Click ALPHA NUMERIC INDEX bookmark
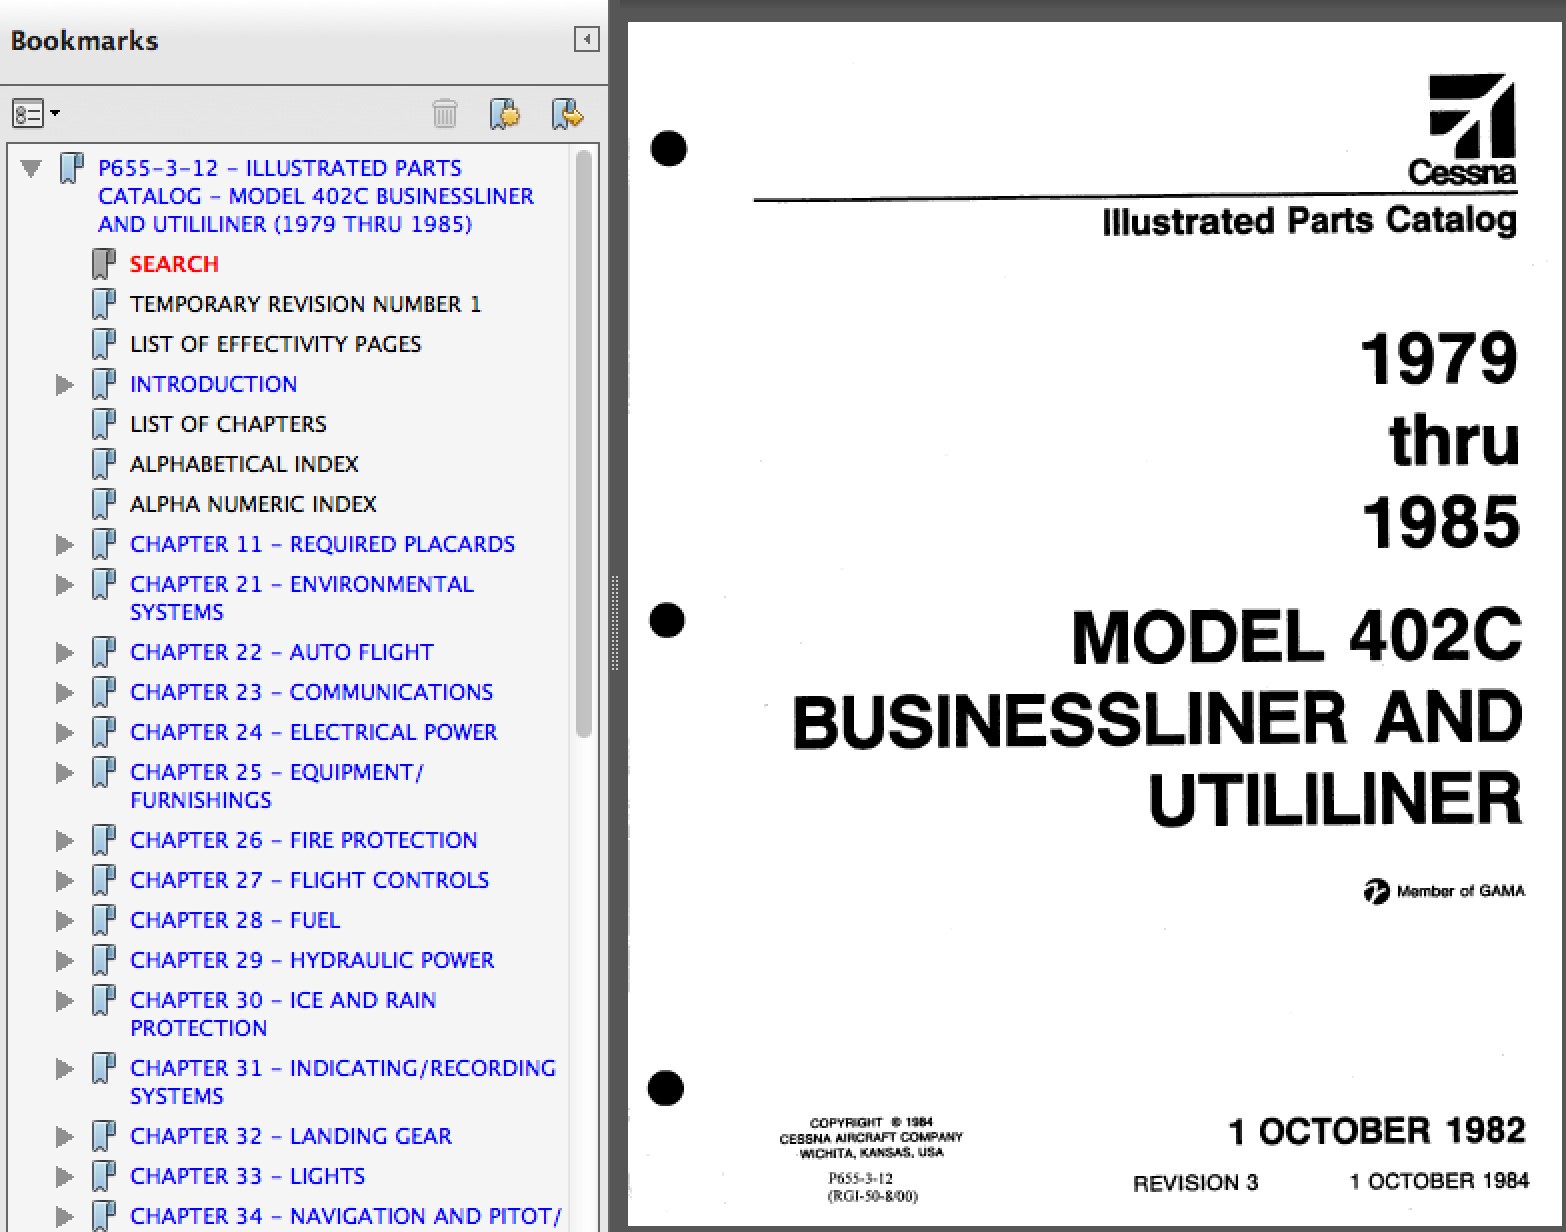Image resolution: width=1566 pixels, height=1232 pixels. 253,504
